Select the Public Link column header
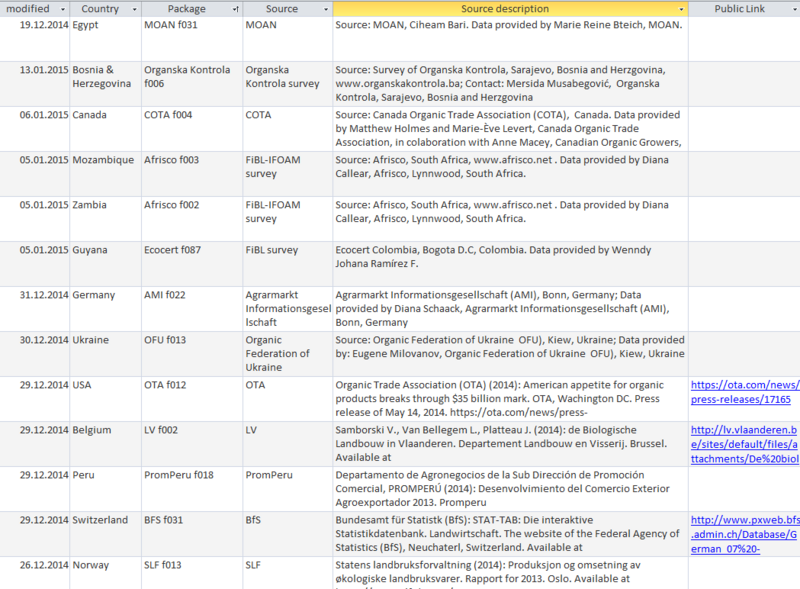 [744, 9]
